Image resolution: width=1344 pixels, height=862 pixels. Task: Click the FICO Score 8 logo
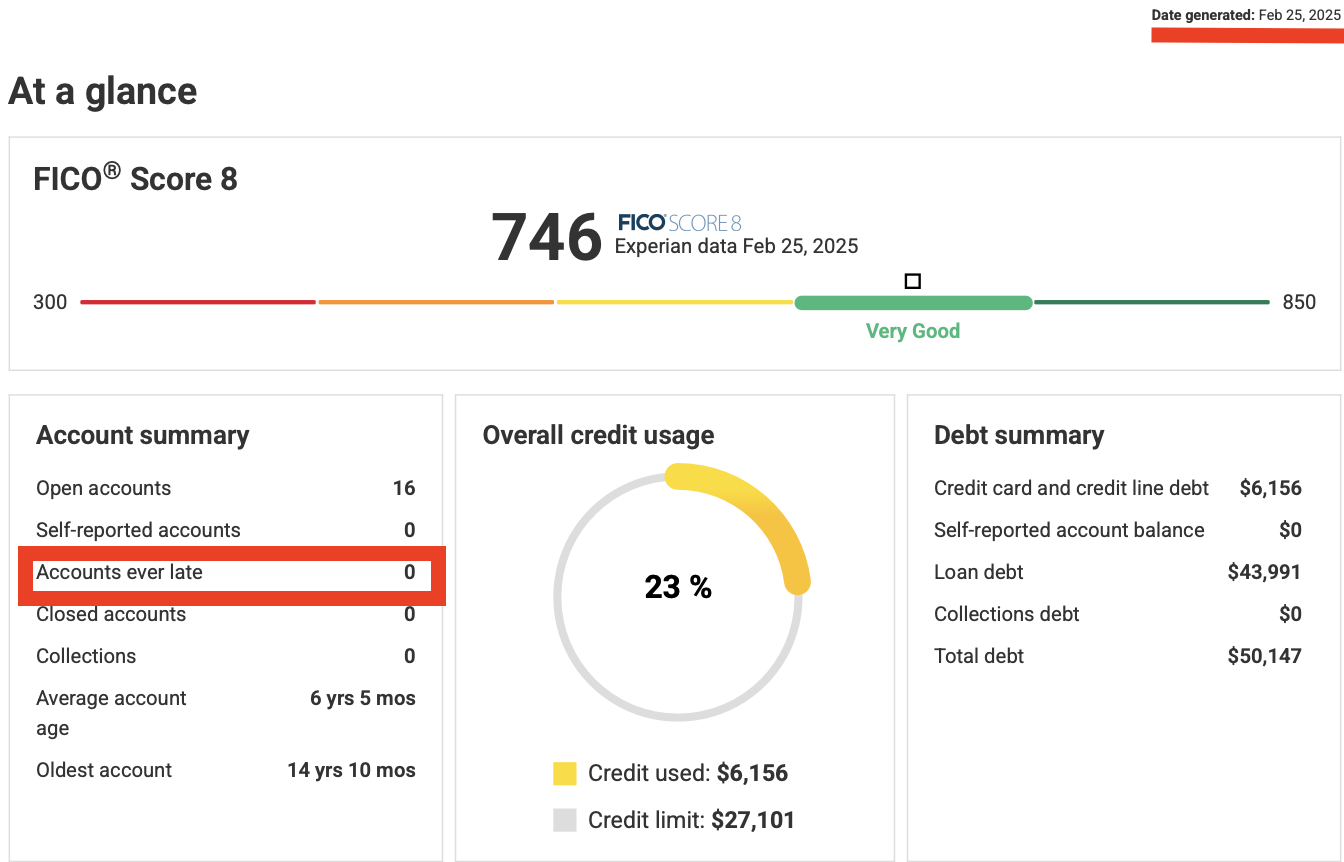(x=680, y=222)
